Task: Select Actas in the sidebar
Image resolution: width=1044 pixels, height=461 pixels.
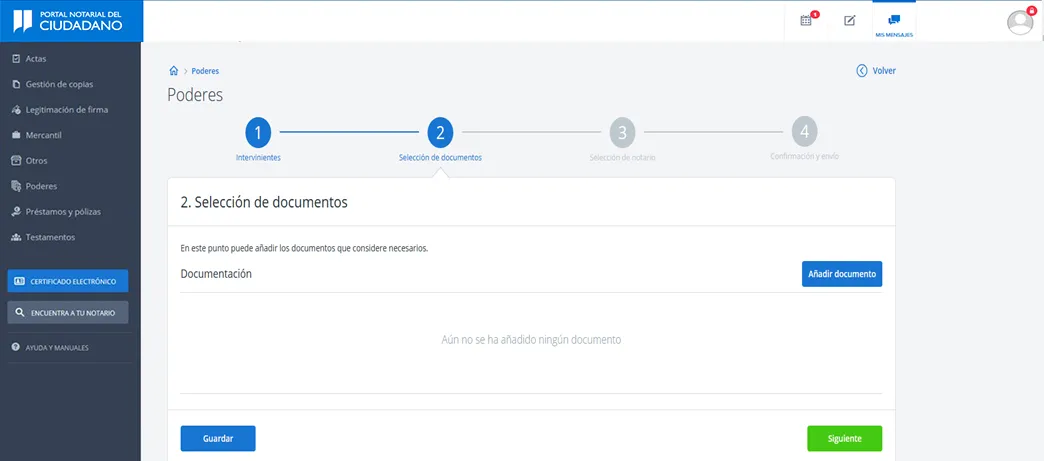Action: [35, 59]
